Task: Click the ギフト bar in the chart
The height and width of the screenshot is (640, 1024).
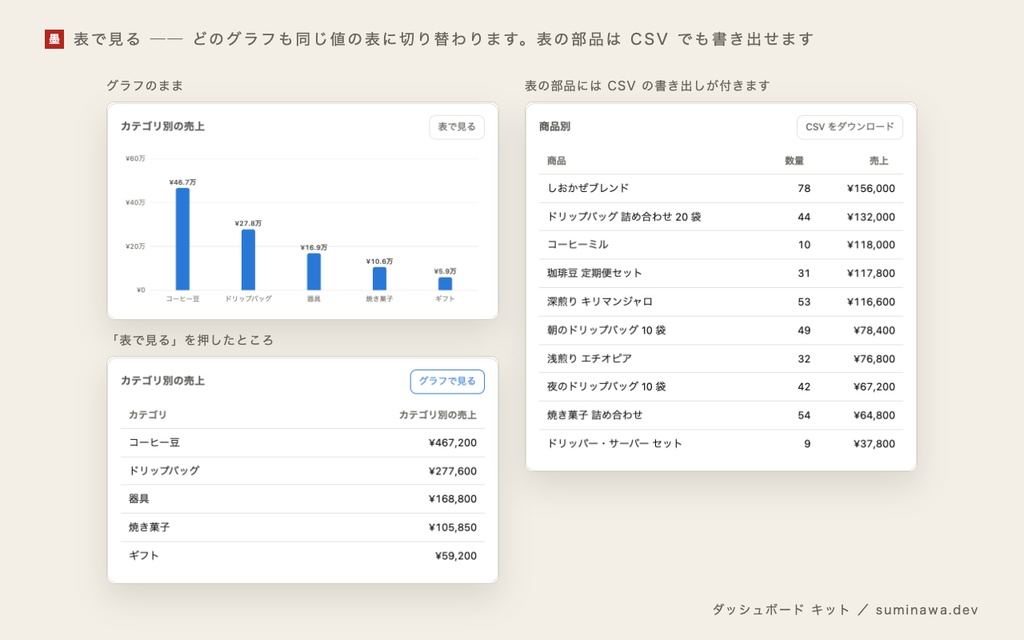Action: tap(445, 283)
